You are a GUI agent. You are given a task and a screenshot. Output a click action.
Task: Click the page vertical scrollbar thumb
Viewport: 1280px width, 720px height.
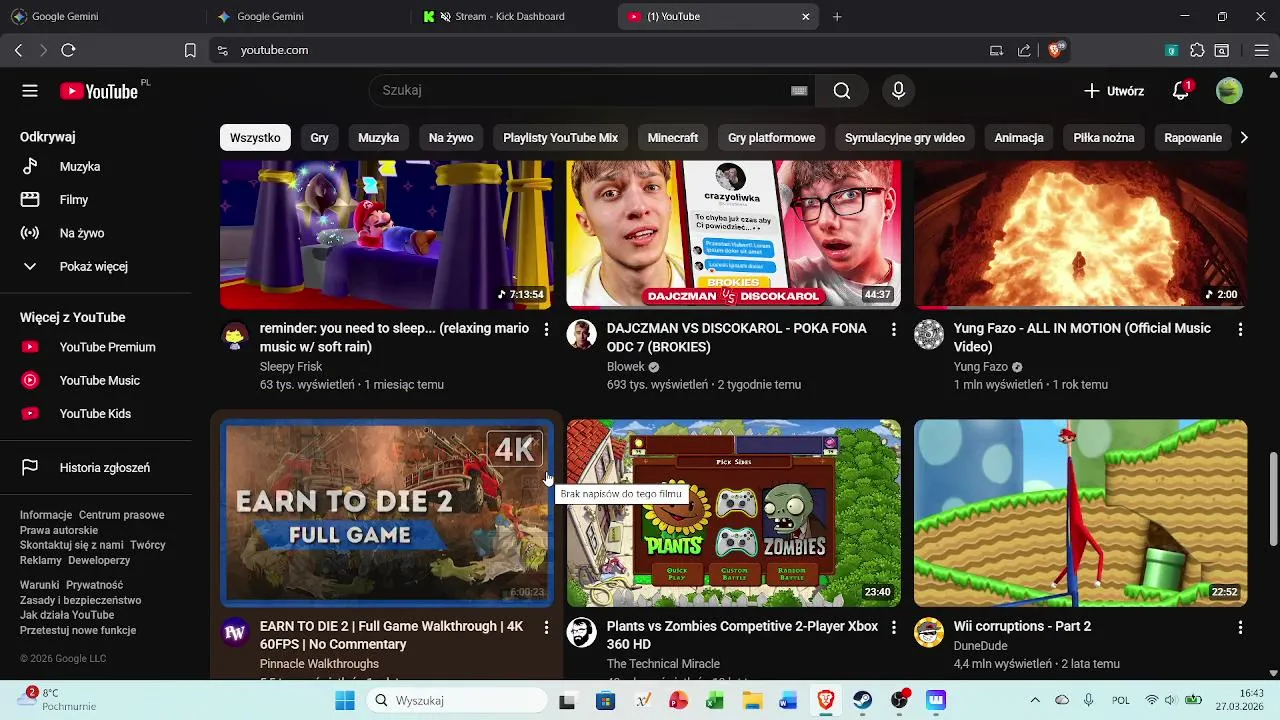(x=1273, y=499)
